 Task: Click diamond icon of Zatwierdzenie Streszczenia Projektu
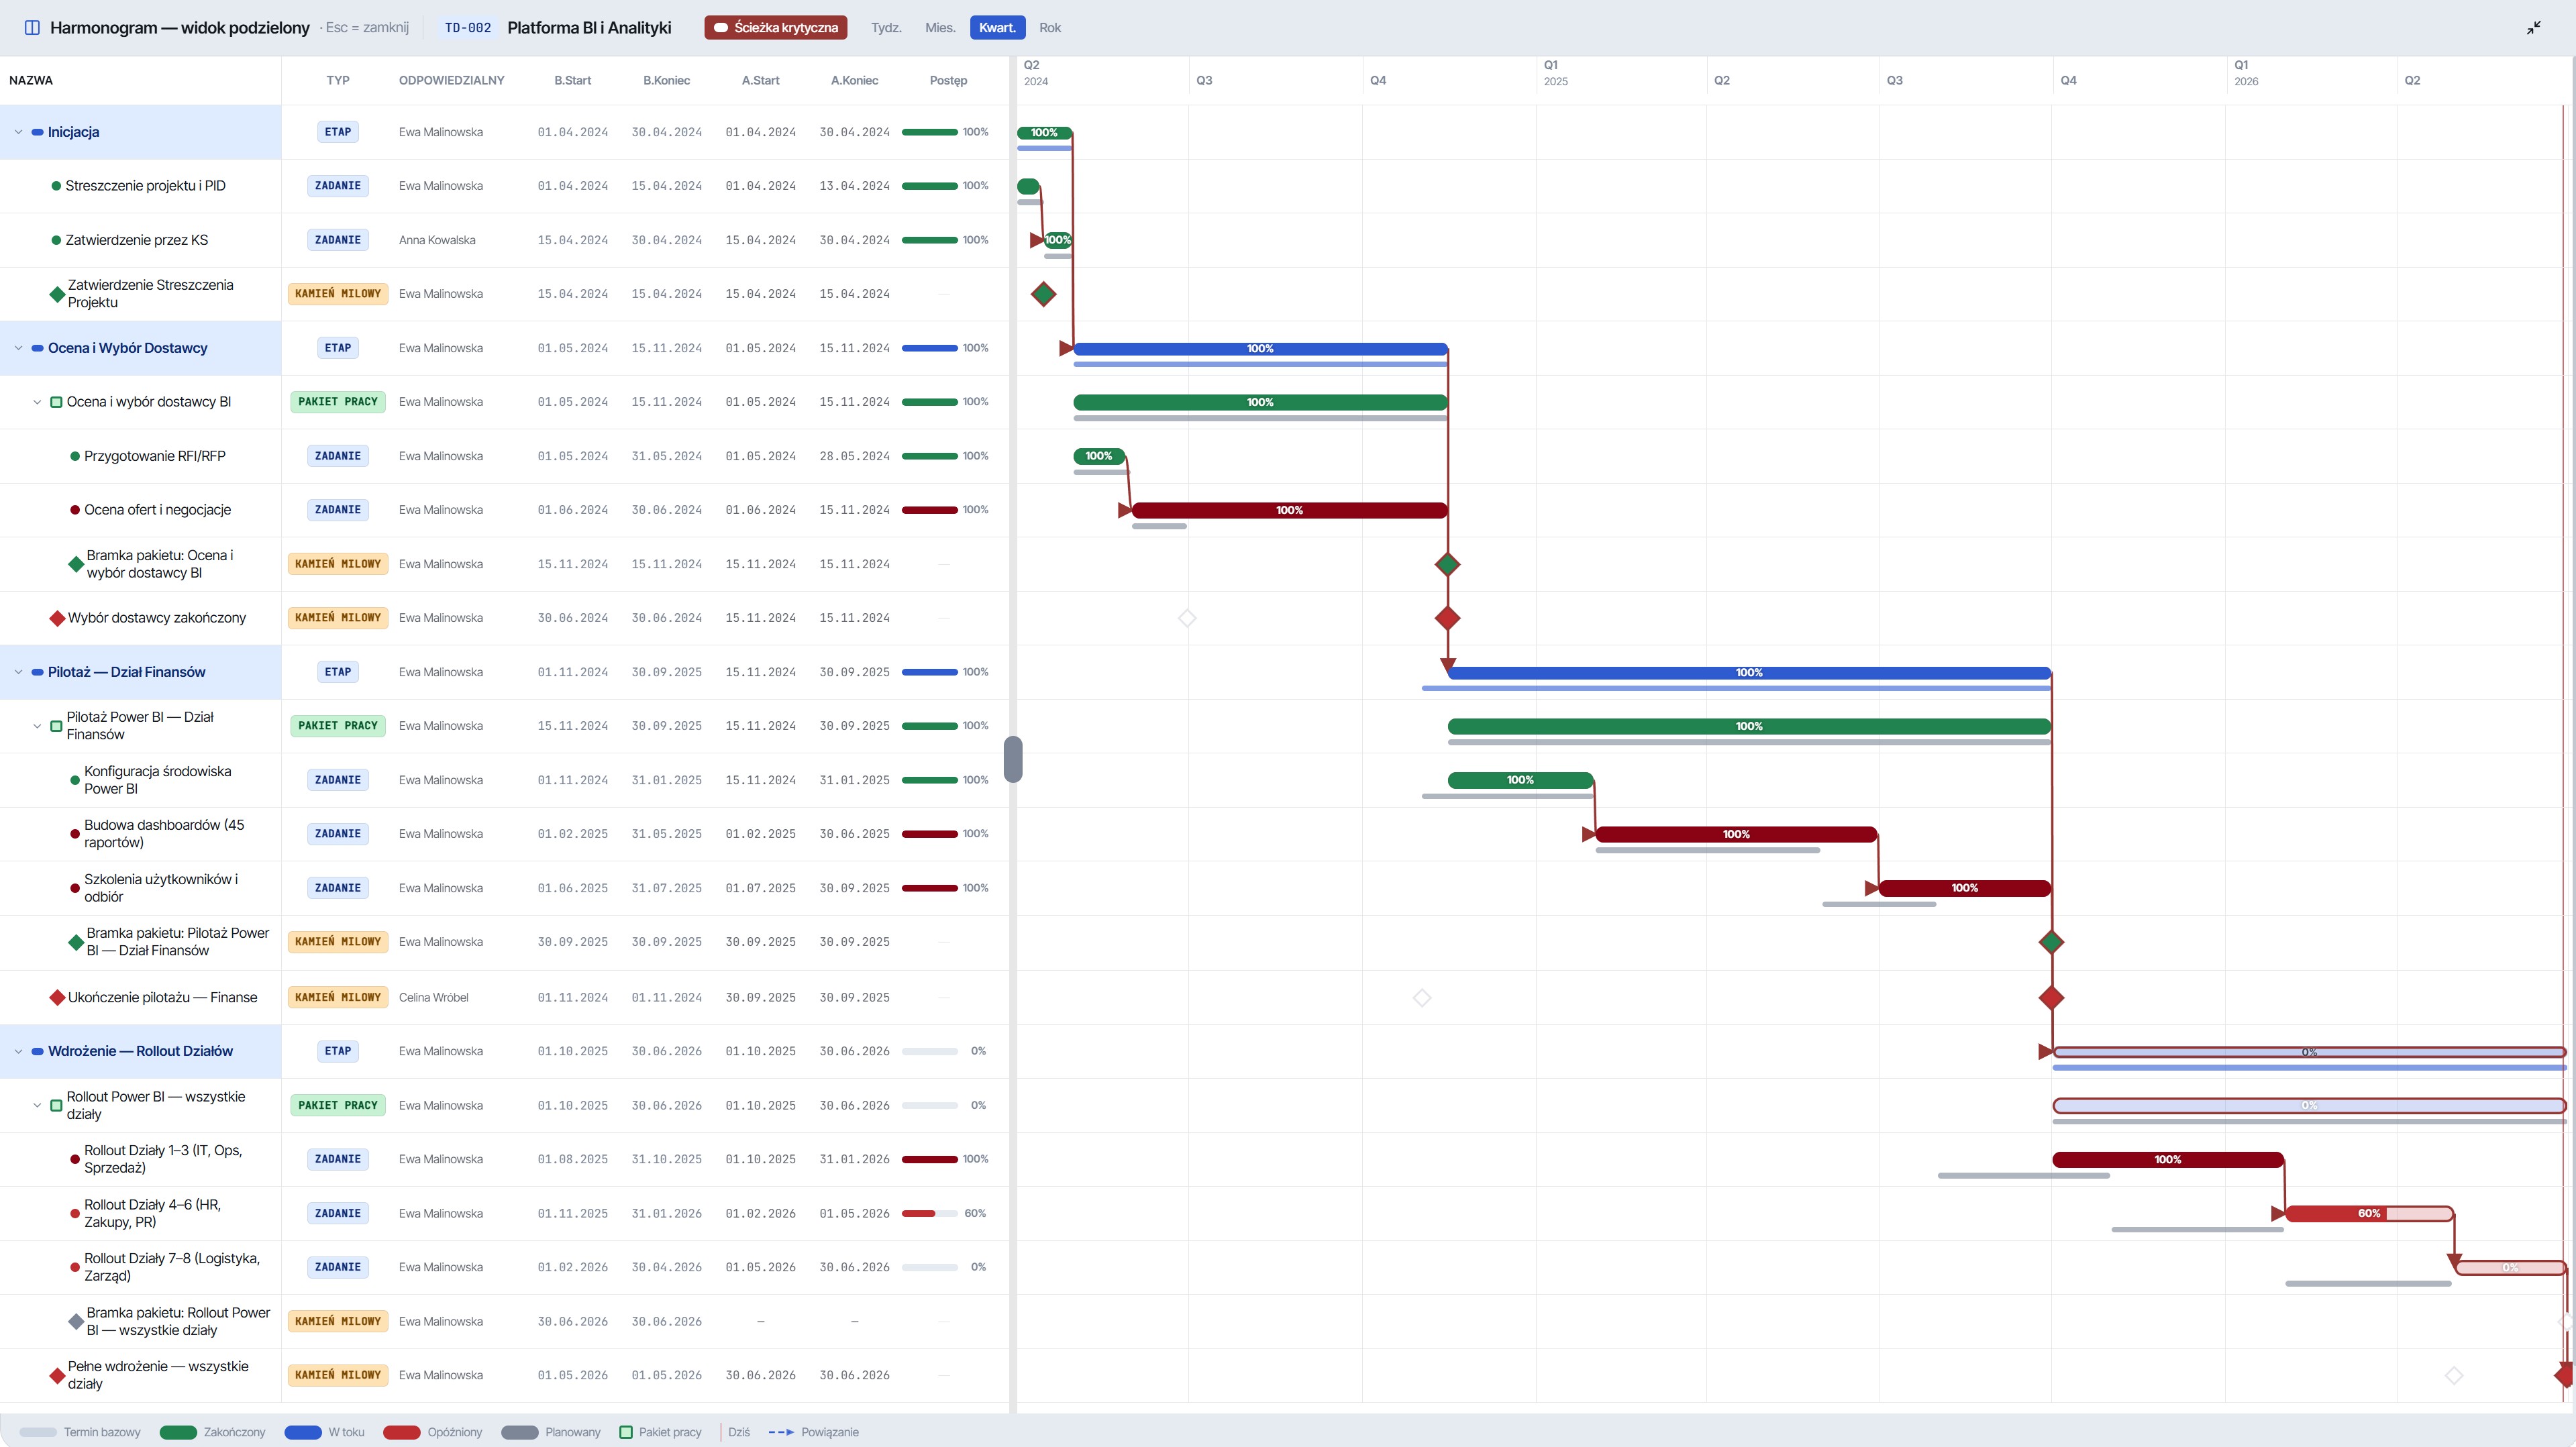[57, 294]
